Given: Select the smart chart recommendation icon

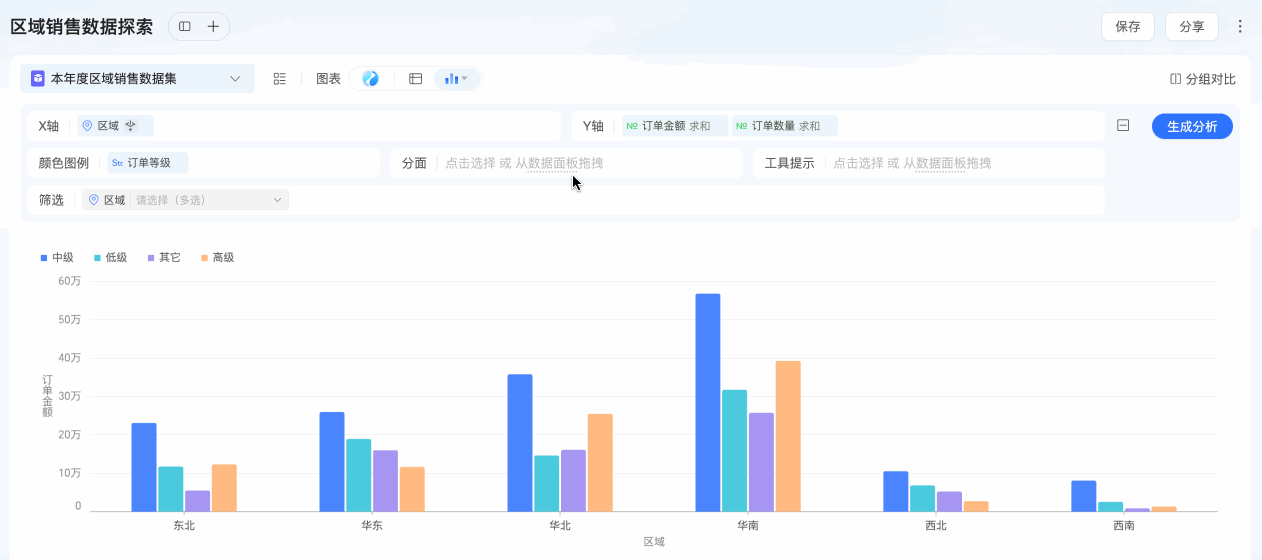Looking at the screenshot, I should click(x=371, y=79).
